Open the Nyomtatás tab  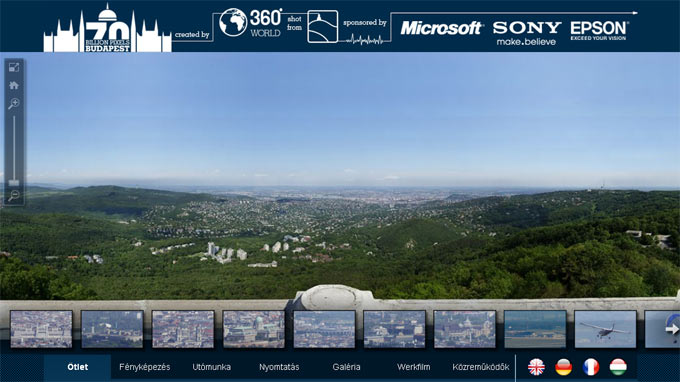[279, 367]
